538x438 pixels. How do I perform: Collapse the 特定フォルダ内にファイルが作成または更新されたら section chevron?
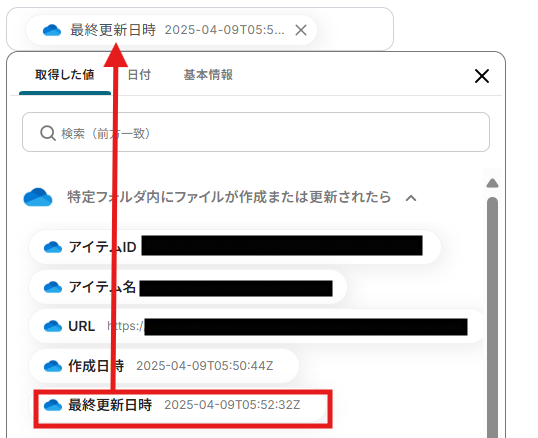tap(411, 198)
